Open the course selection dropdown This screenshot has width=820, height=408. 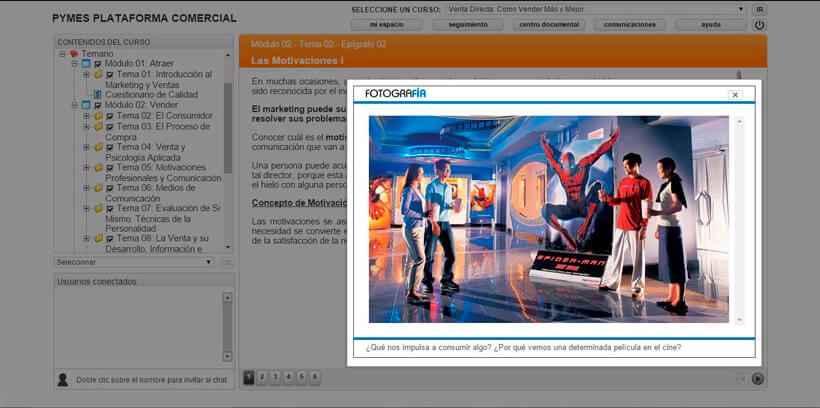pos(596,9)
